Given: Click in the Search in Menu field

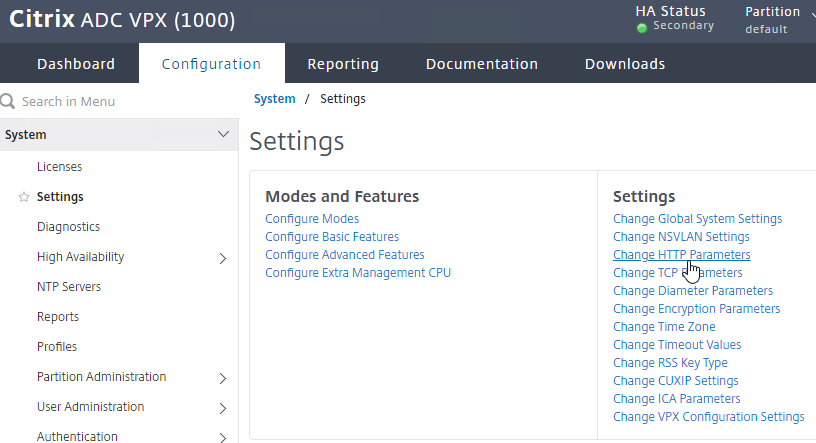Looking at the screenshot, I should tap(120, 101).
